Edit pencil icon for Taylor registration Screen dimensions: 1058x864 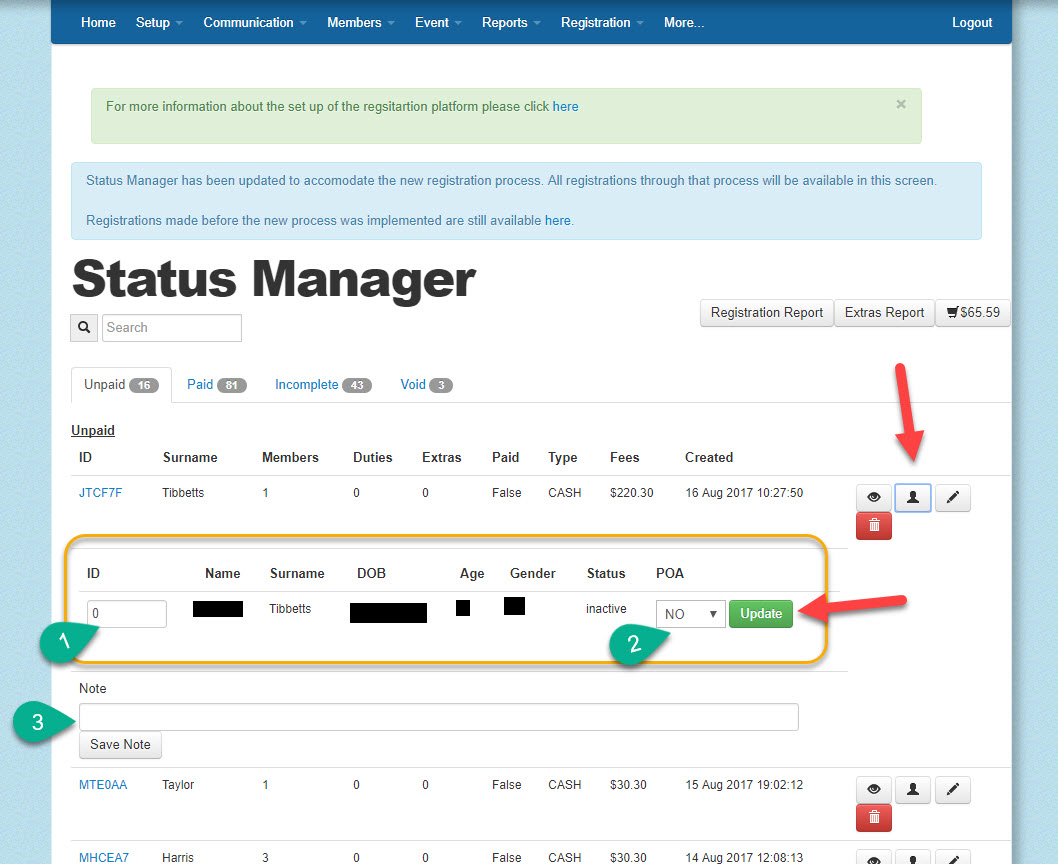(x=952, y=789)
